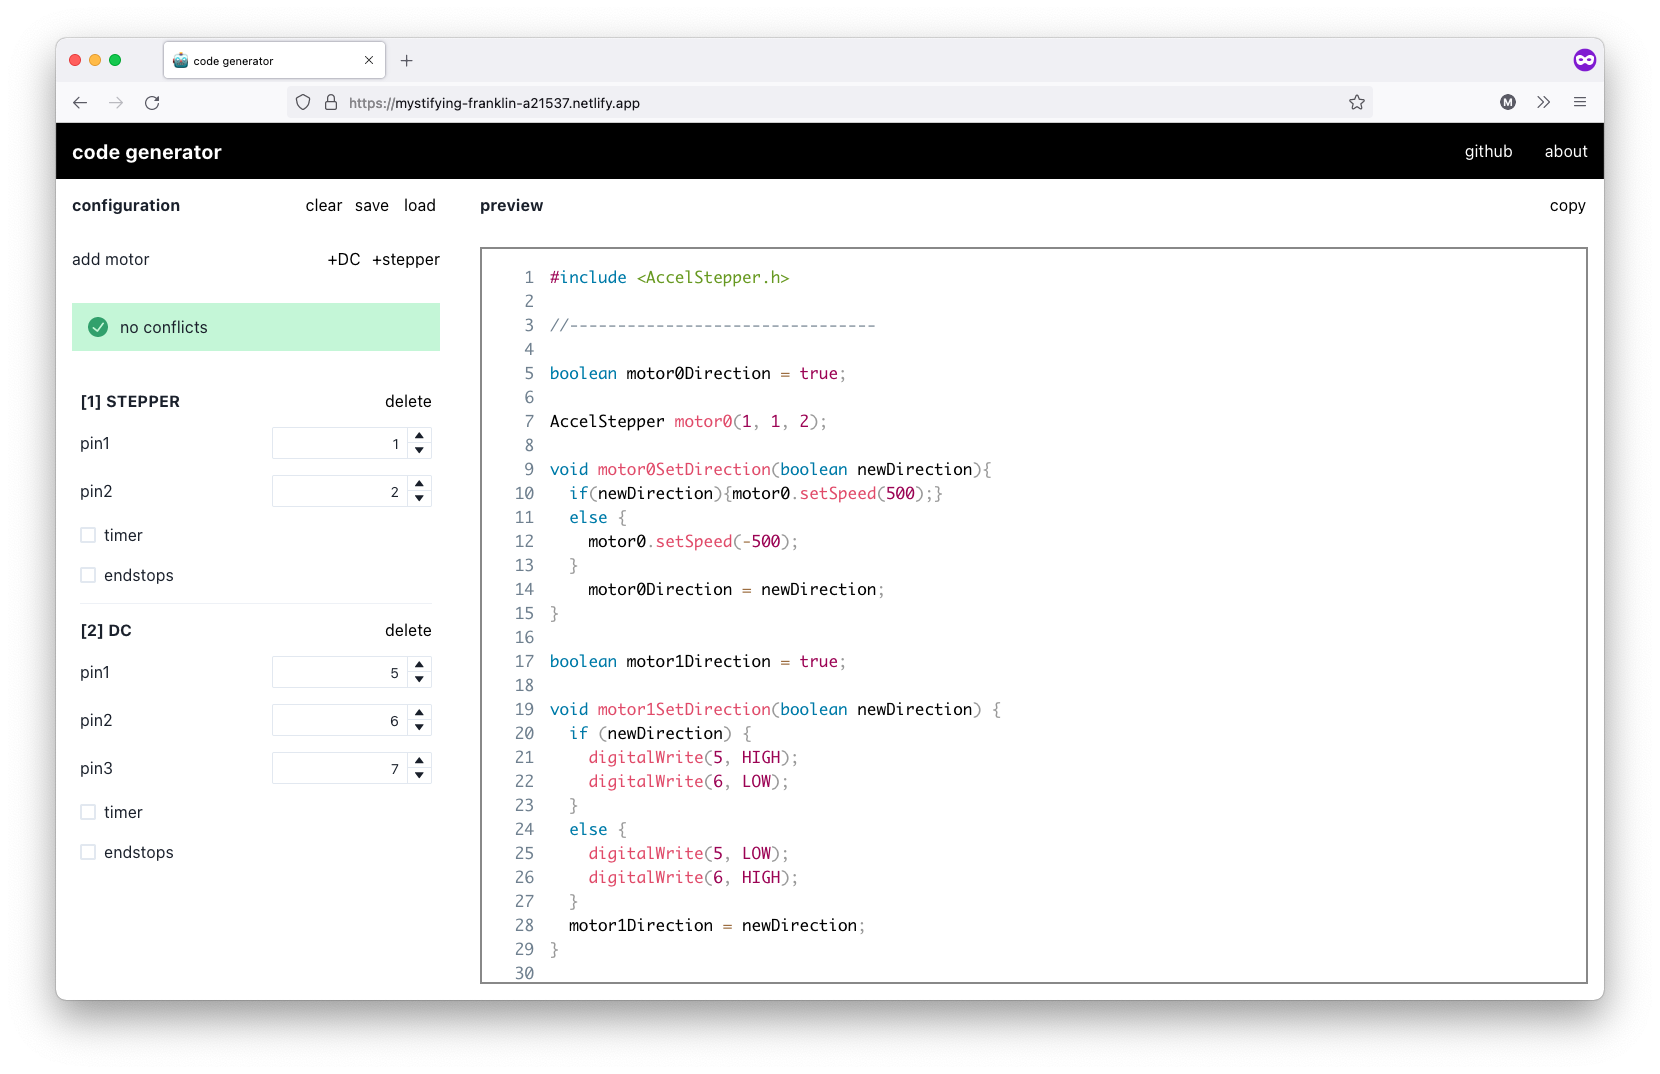Click the DC pin1 input field
The height and width of the screenshot is (1074, 1660).
(x=340, y=672)
